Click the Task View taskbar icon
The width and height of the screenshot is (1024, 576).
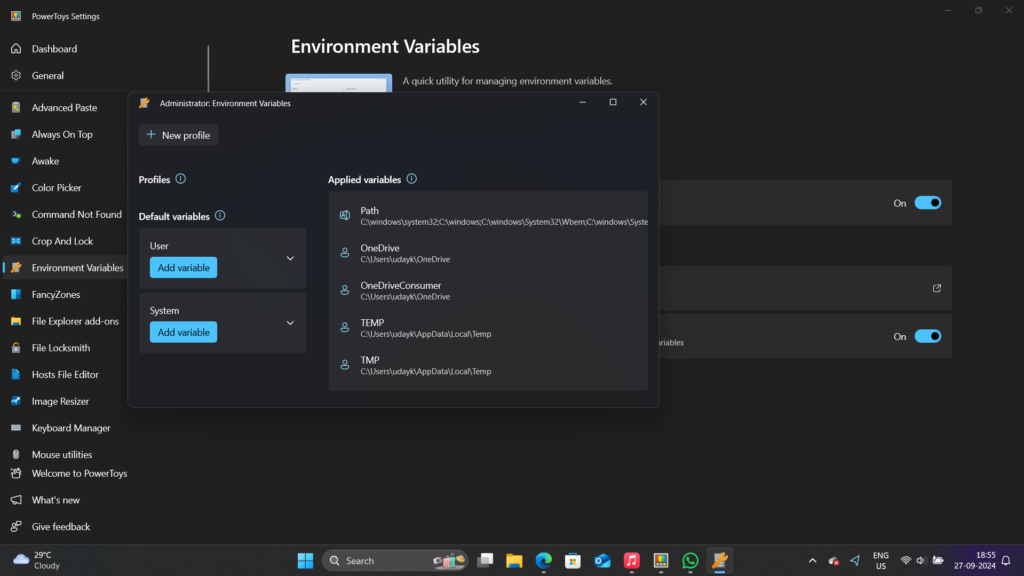tap(485, 560)
